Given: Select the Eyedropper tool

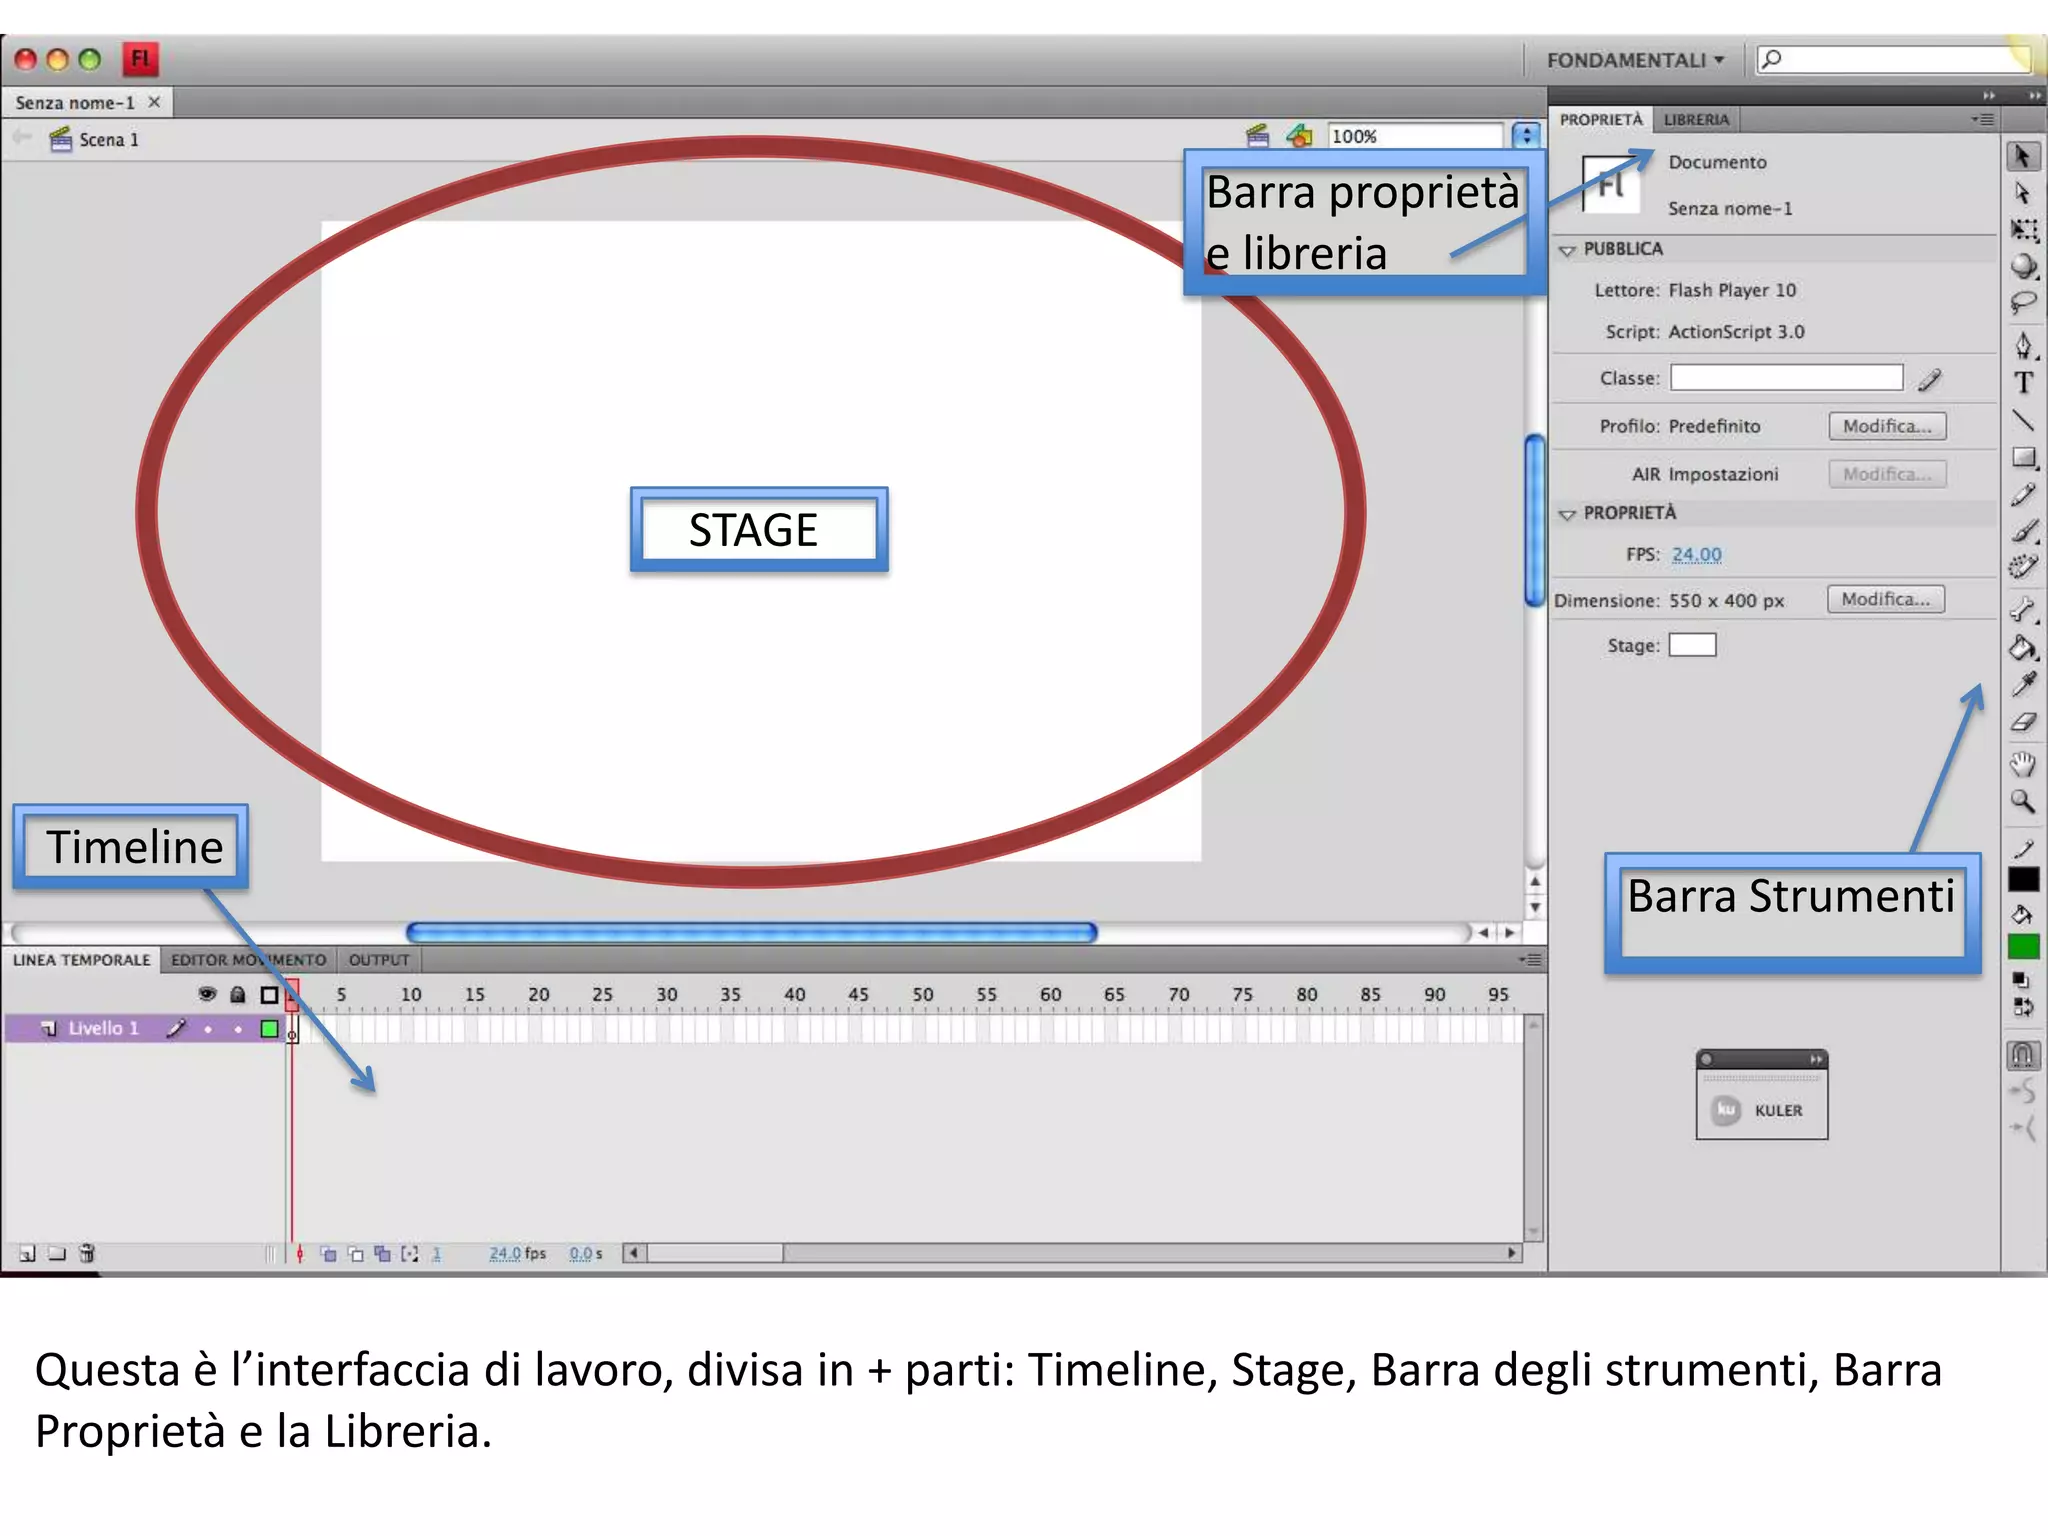Looking at the screenshot, I should pyautogui.click(x=2023, y=685).
